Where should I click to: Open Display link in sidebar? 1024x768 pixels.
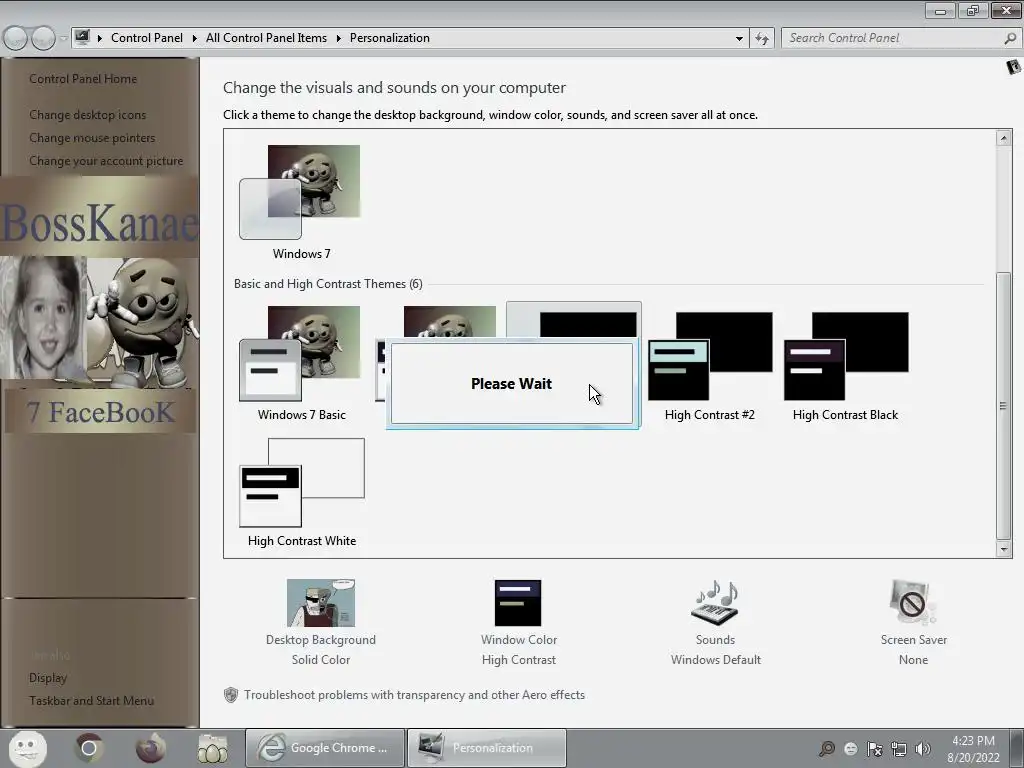pyautogui.click(x=48, y=678)
